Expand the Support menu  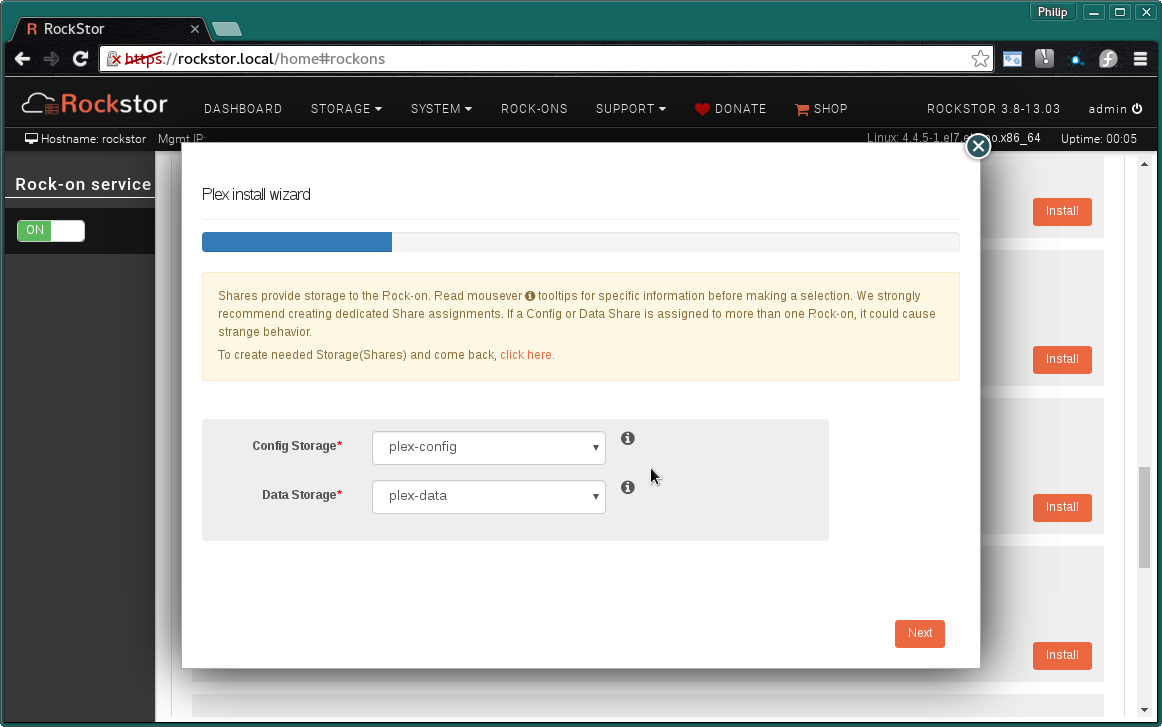[x=631, y=109]
